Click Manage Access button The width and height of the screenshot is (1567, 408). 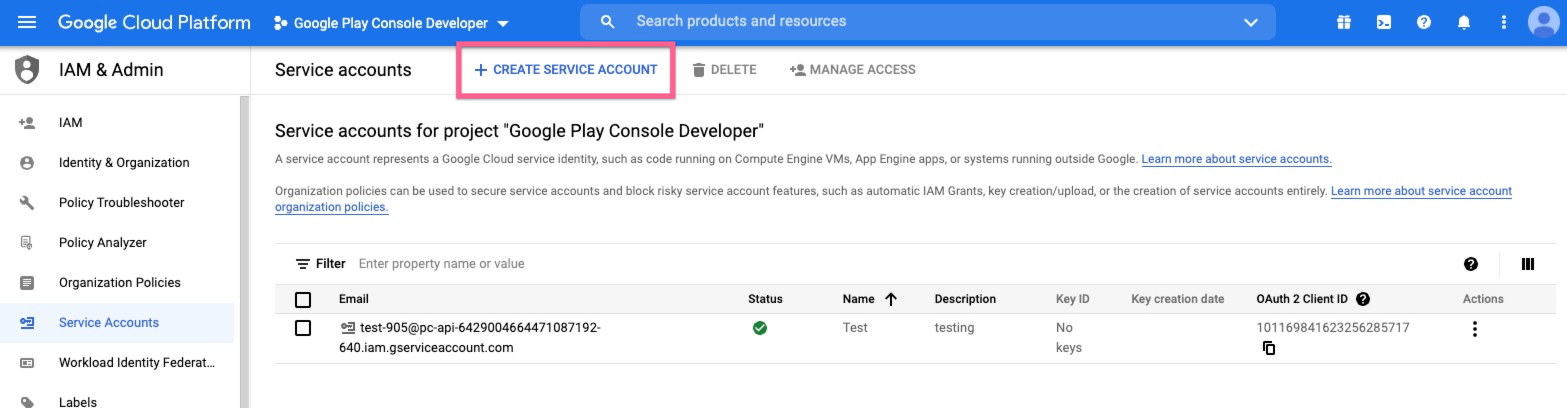tap(852, 70)
